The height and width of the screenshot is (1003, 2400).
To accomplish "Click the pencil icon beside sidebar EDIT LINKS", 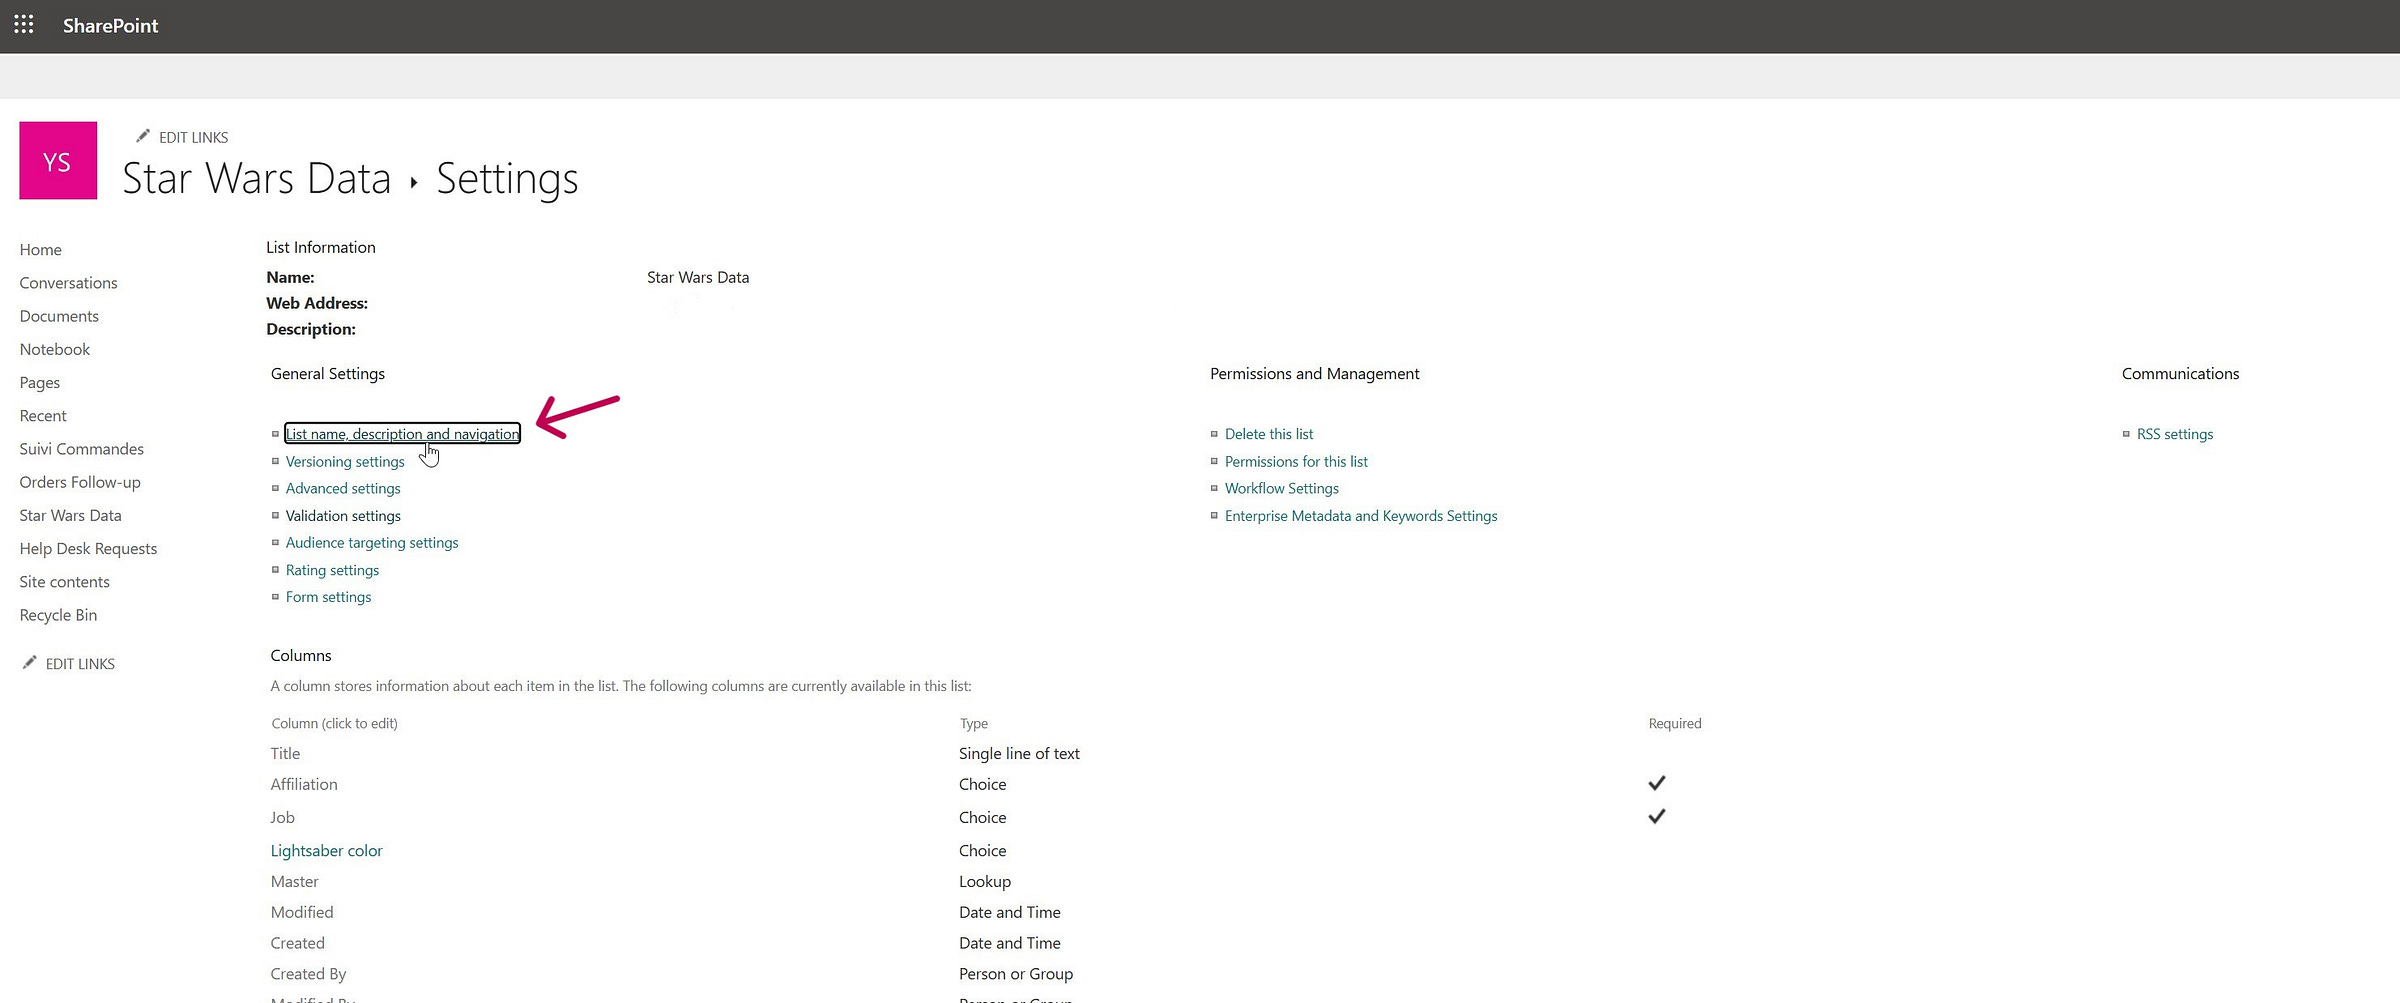I will click(x=30, y=662).
